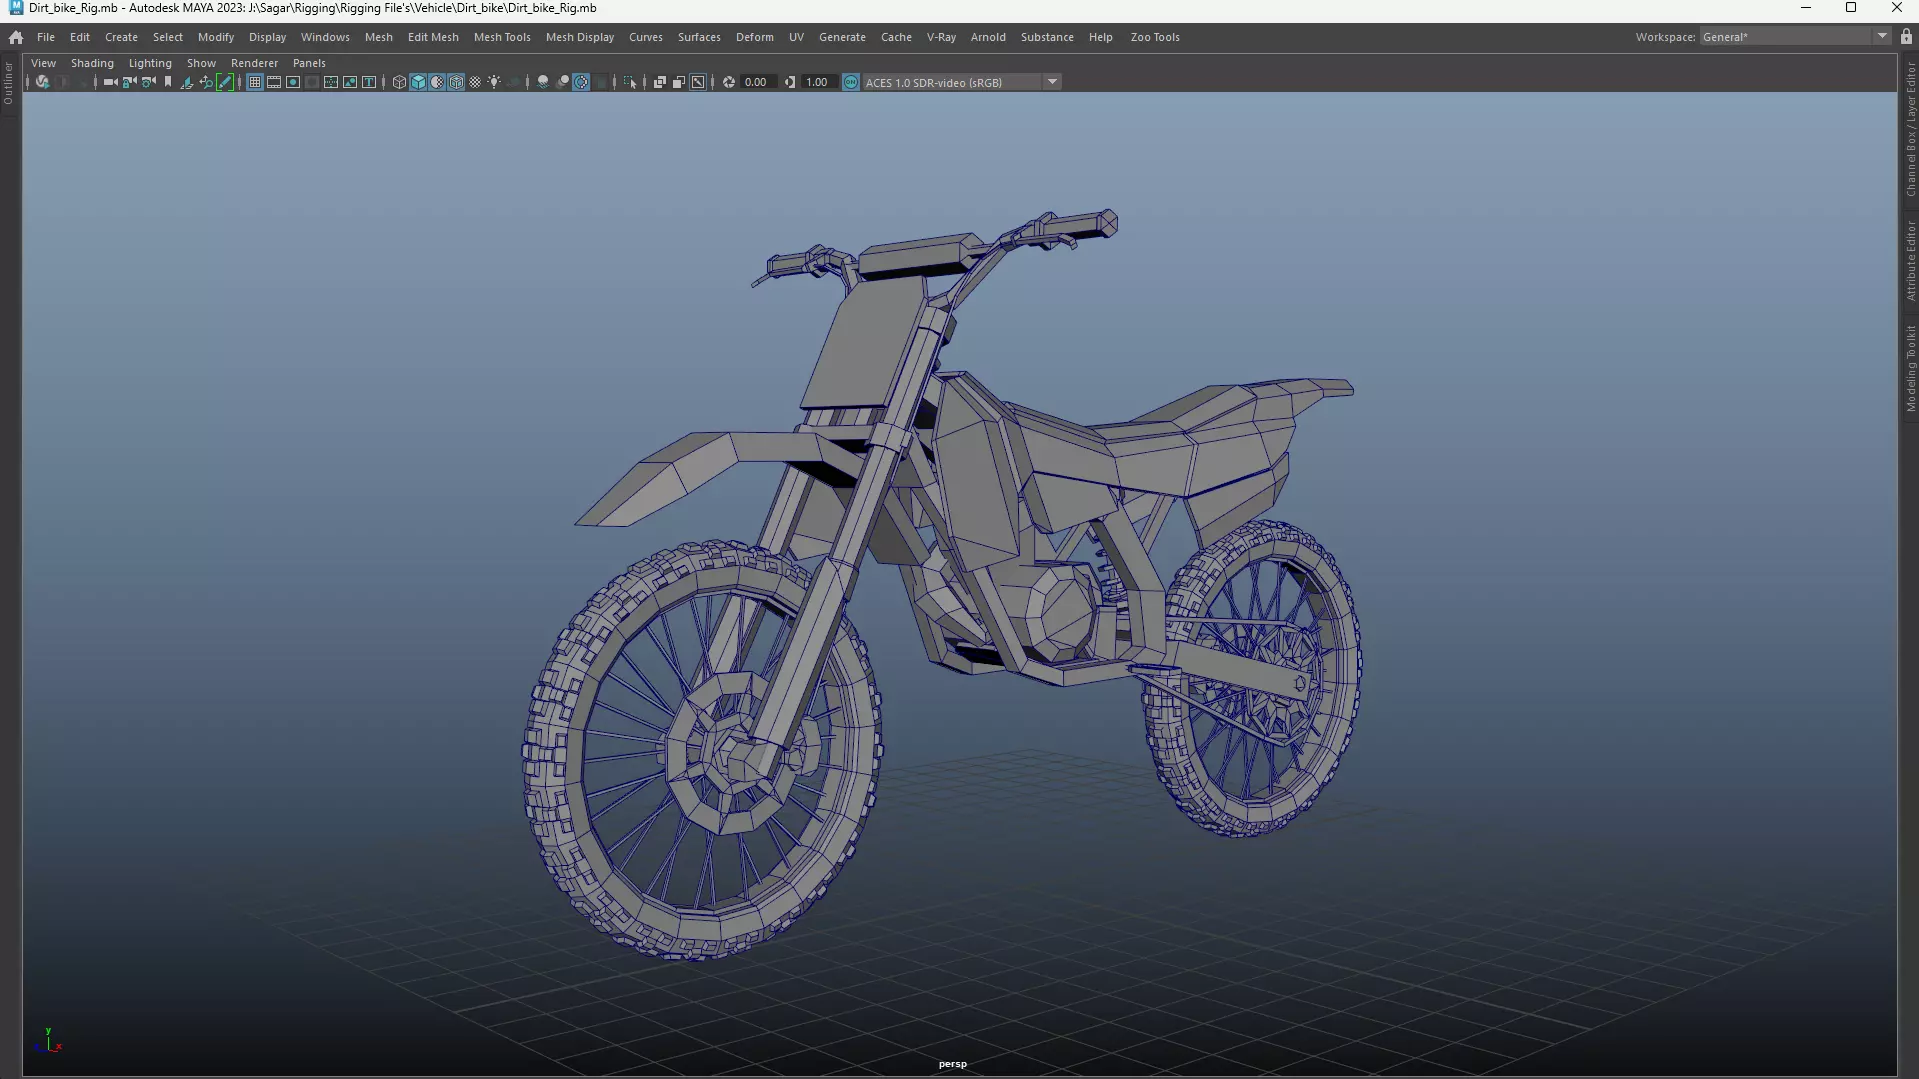Open the panel Renderer menu
The width and height of the screenshot is (1919, 1079).
coord(255,63)
